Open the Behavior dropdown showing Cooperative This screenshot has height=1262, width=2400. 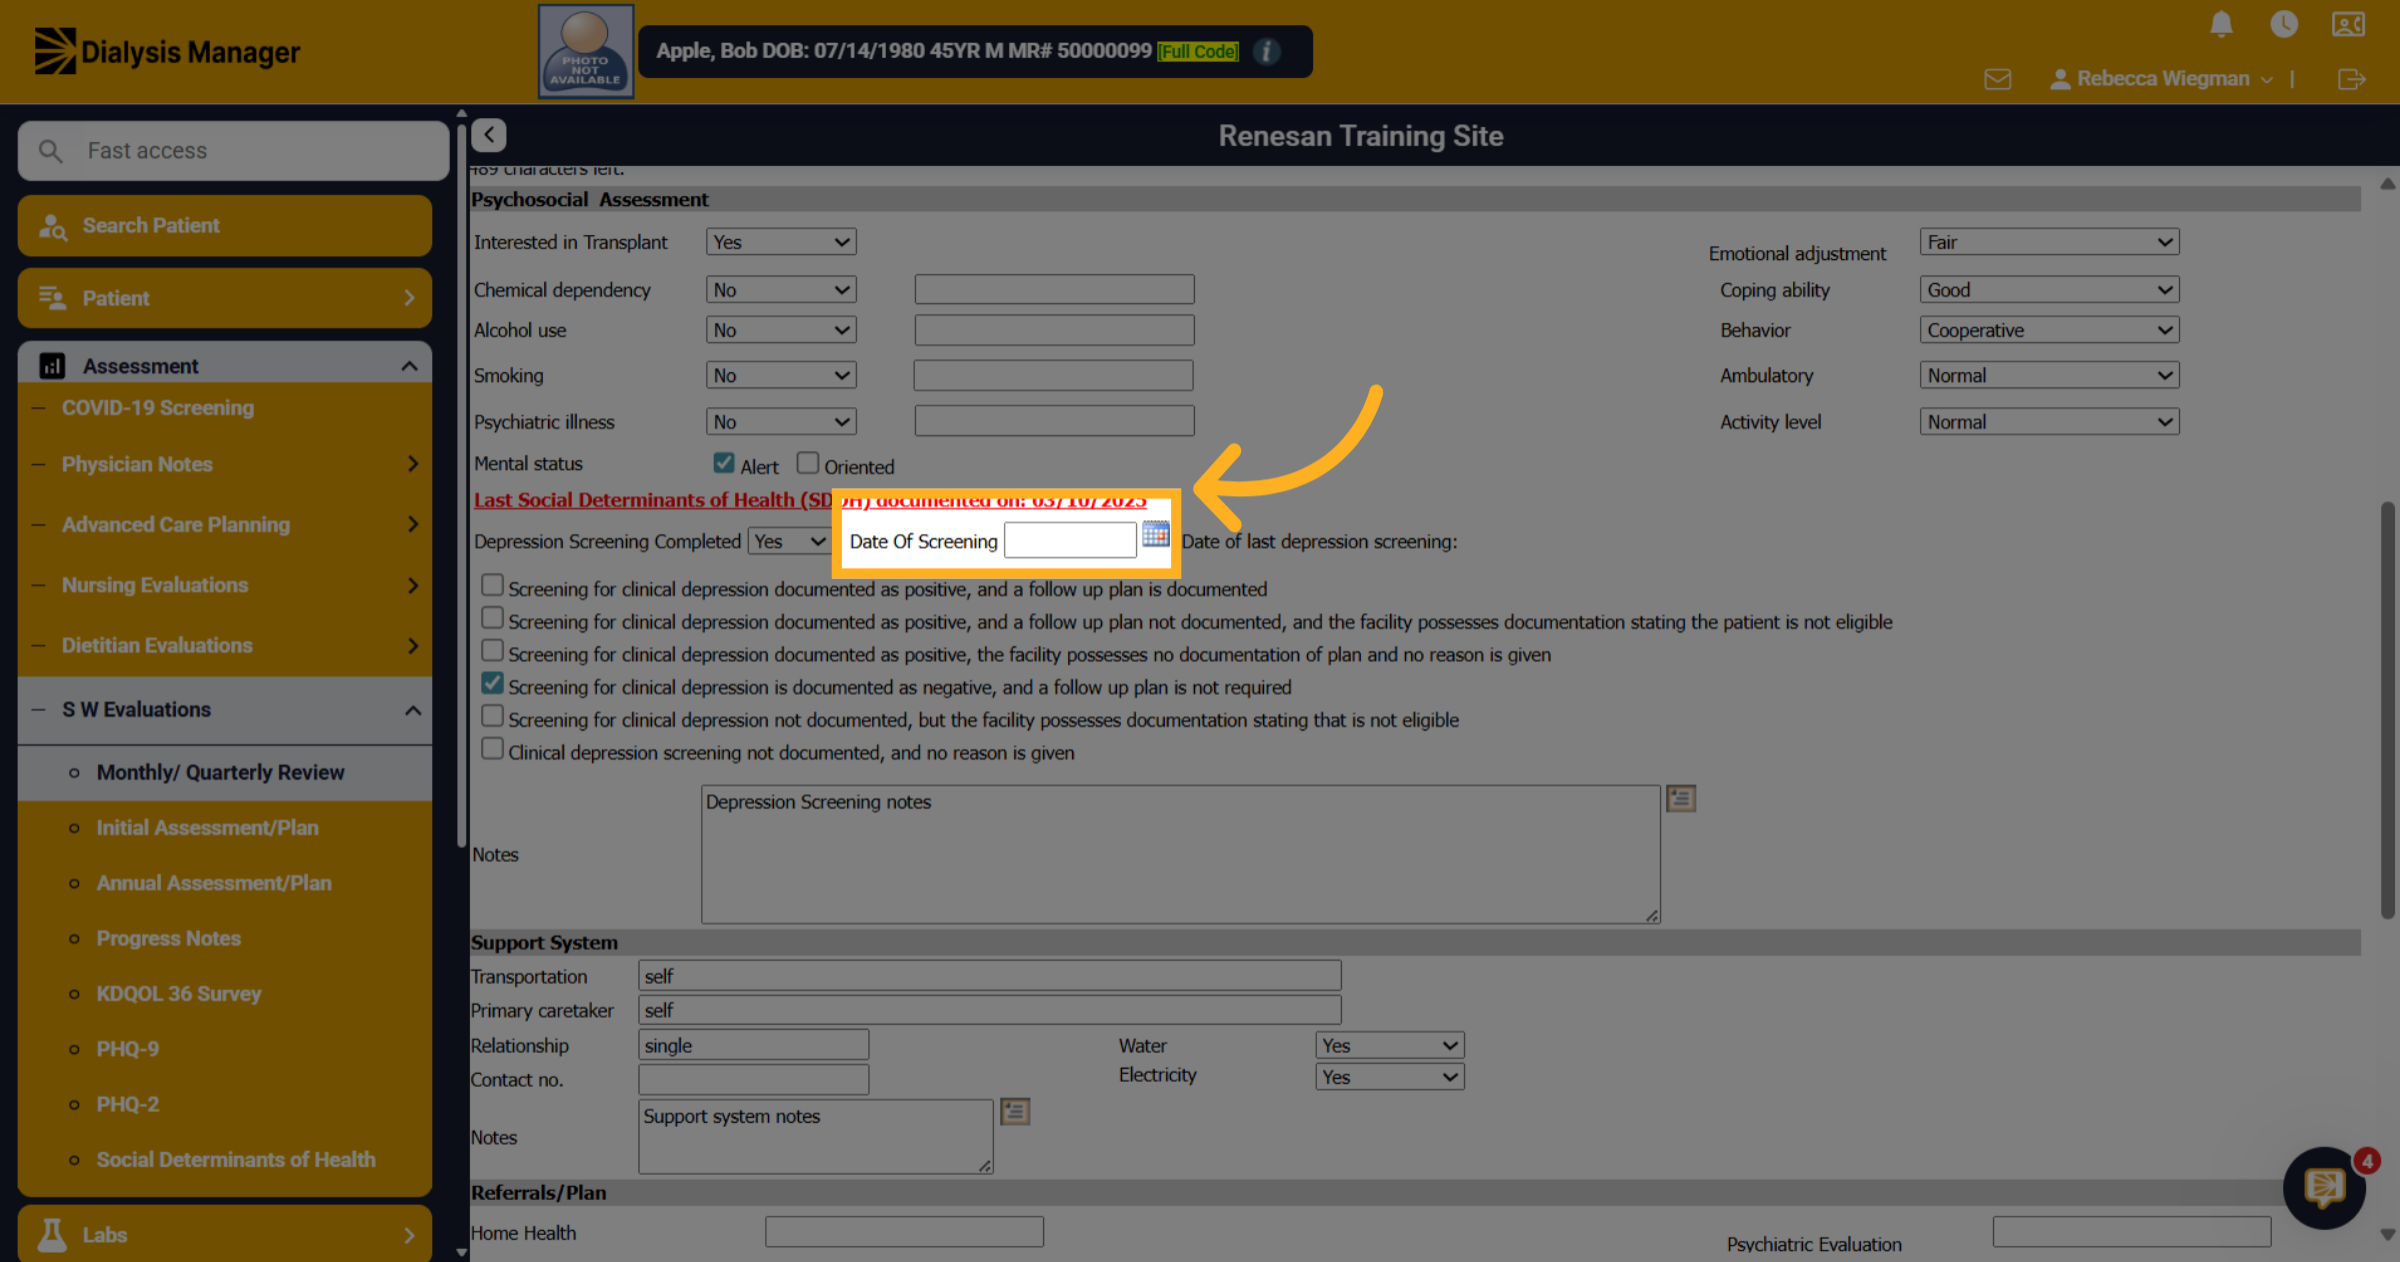[2049, 330]
